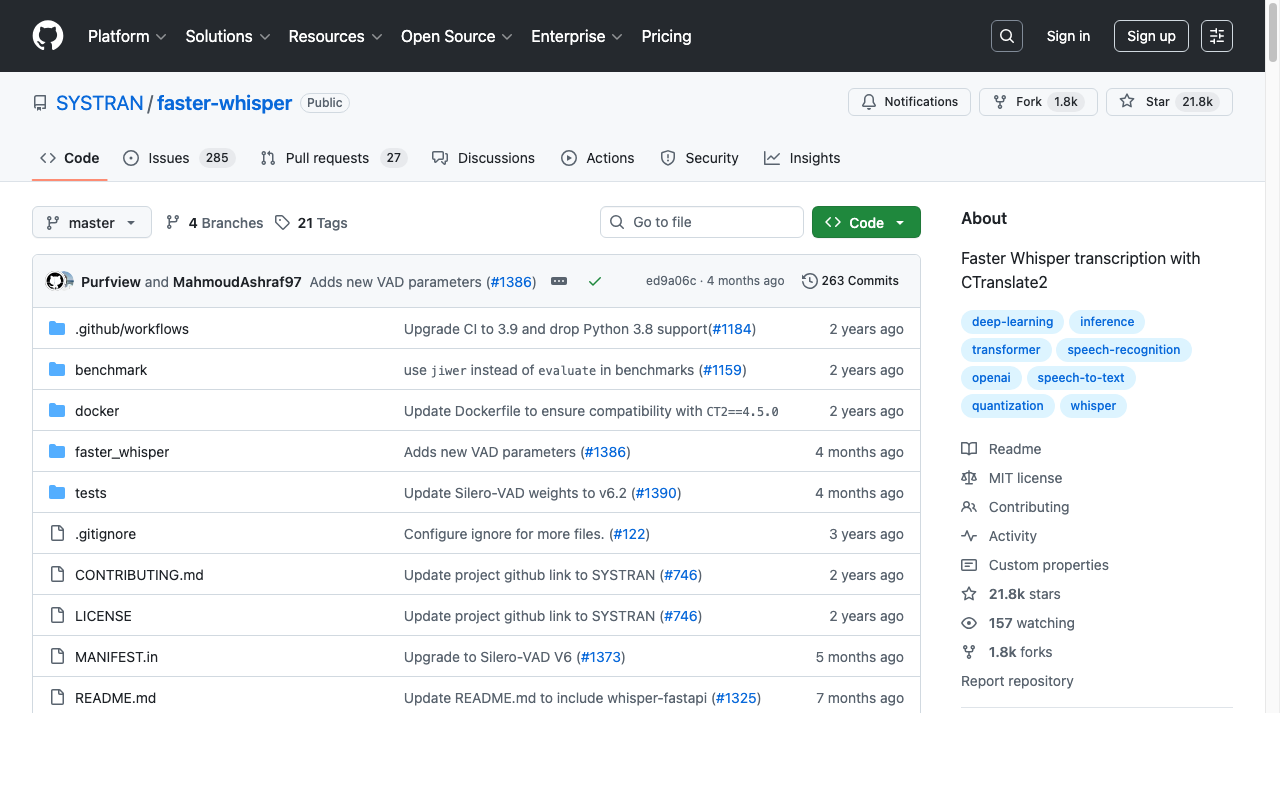Open the search magnifier icon
This screenshot has height=800, width=1280.
[x=1006, y=36]
